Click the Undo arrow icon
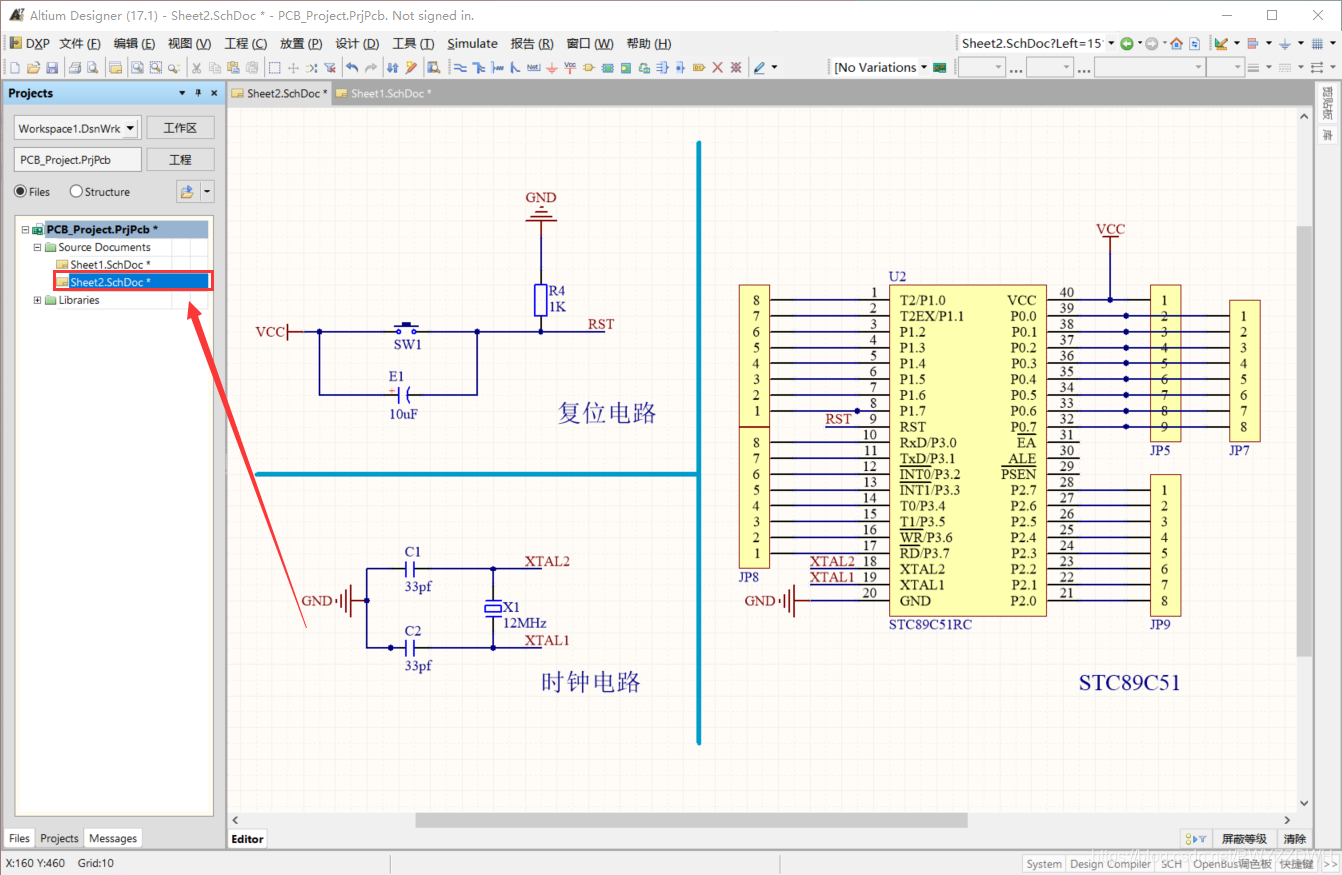This screenshot has width=1342, height=875. pyautogui.click(x=352, y=67)
